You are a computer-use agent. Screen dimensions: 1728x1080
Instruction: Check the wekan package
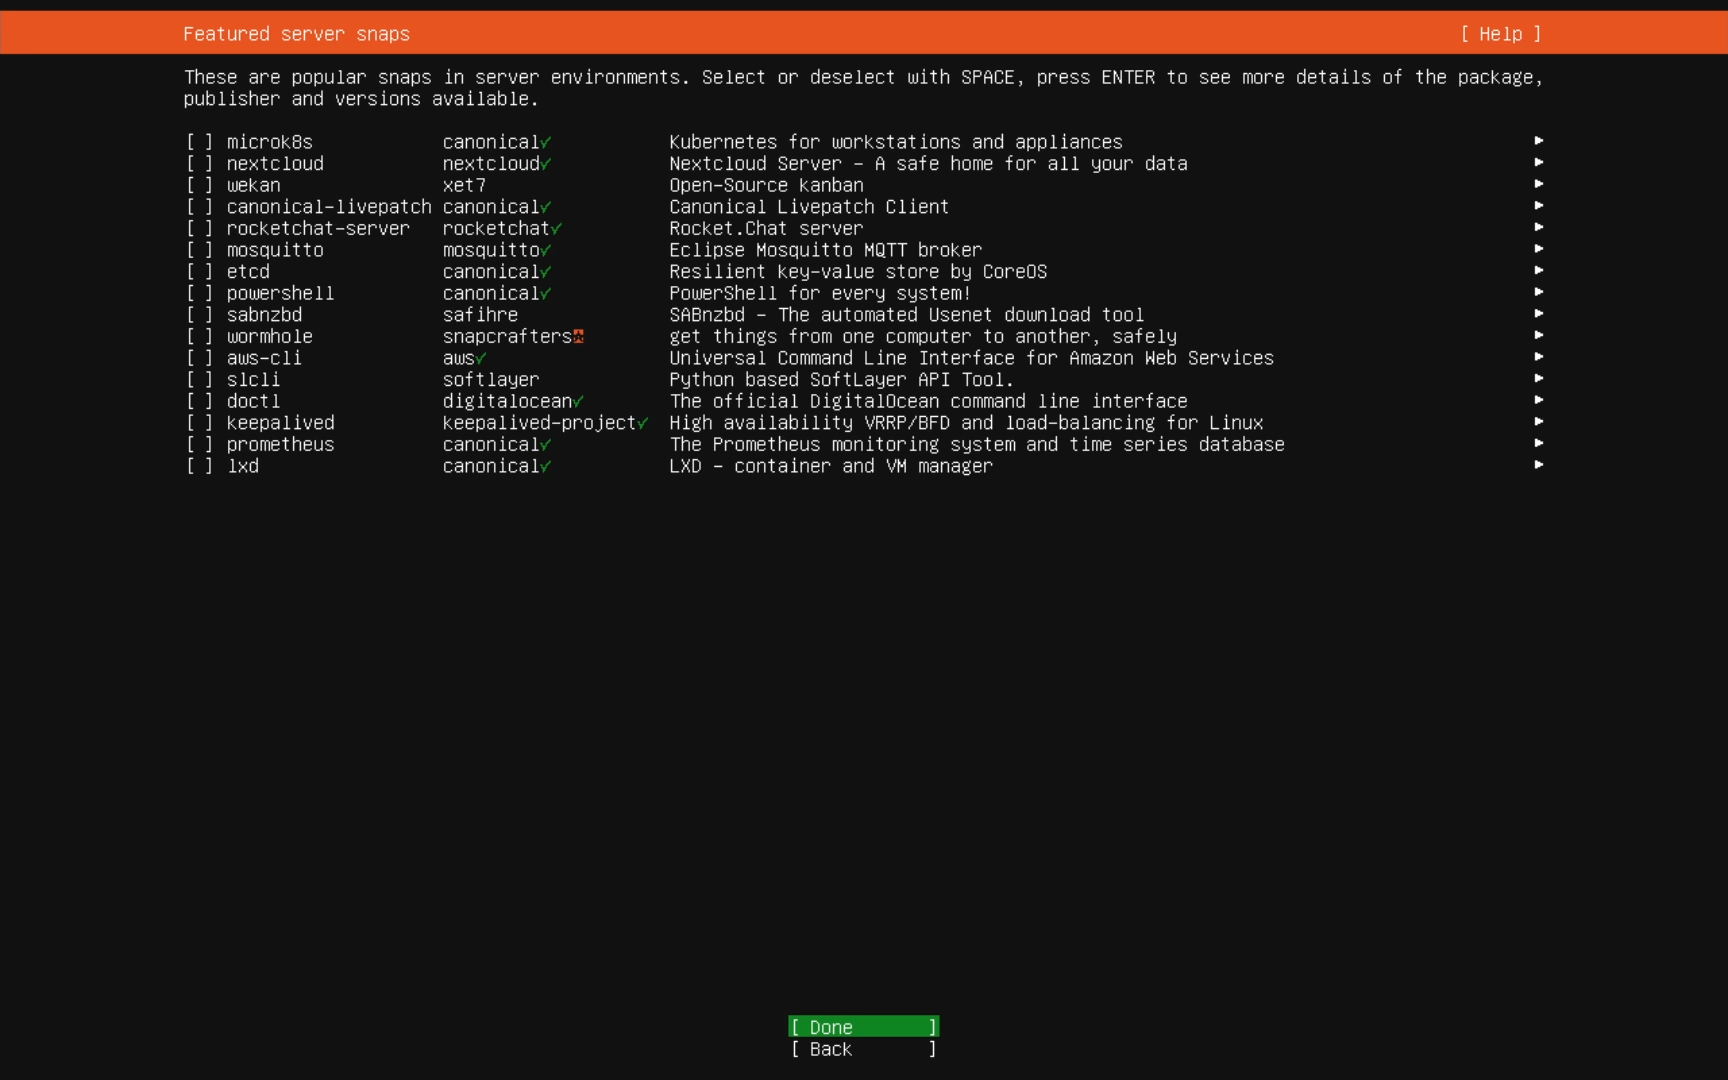(199, 185)
